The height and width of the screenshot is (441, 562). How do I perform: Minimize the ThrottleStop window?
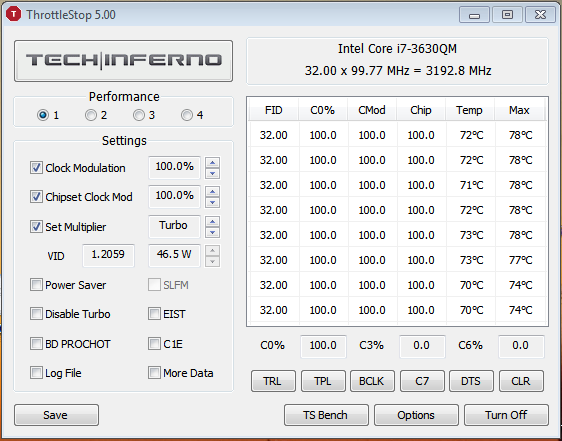click(474, 15)
